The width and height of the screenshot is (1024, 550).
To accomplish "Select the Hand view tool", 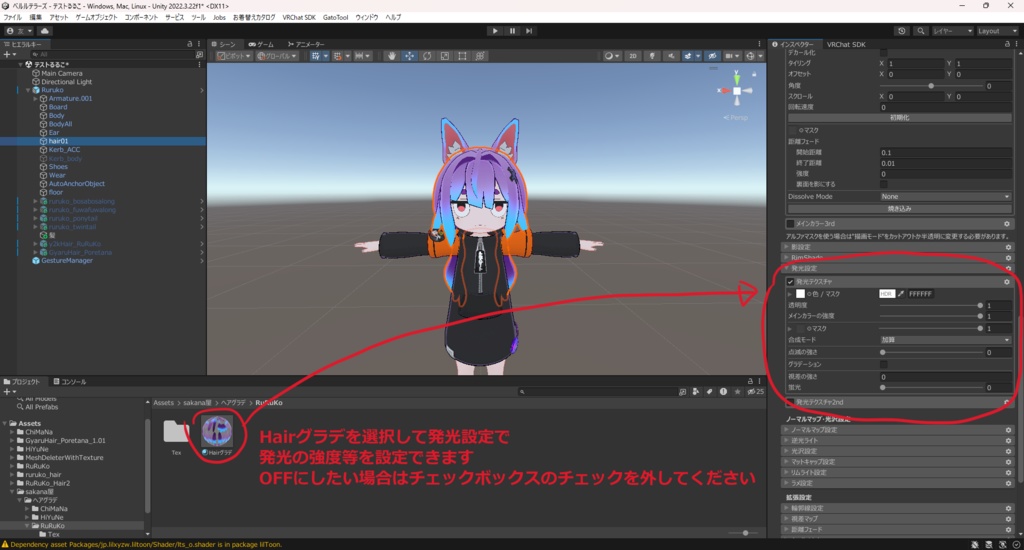I will pos(392,56).
